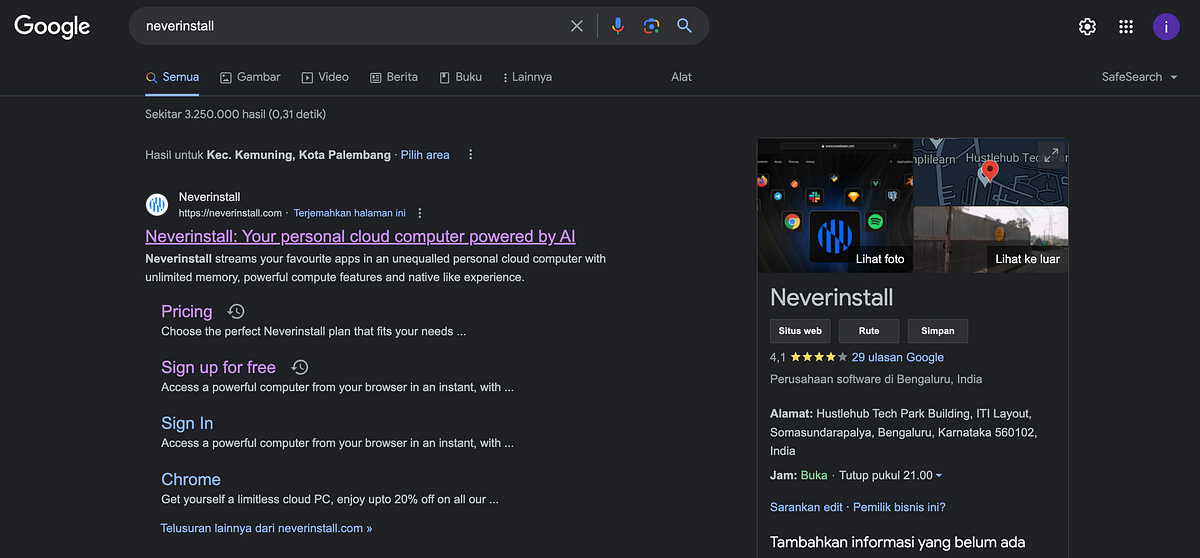This screenshot has width=1200, height=558.
Task: Clear the search box with X icon
Action: point(577,26)
